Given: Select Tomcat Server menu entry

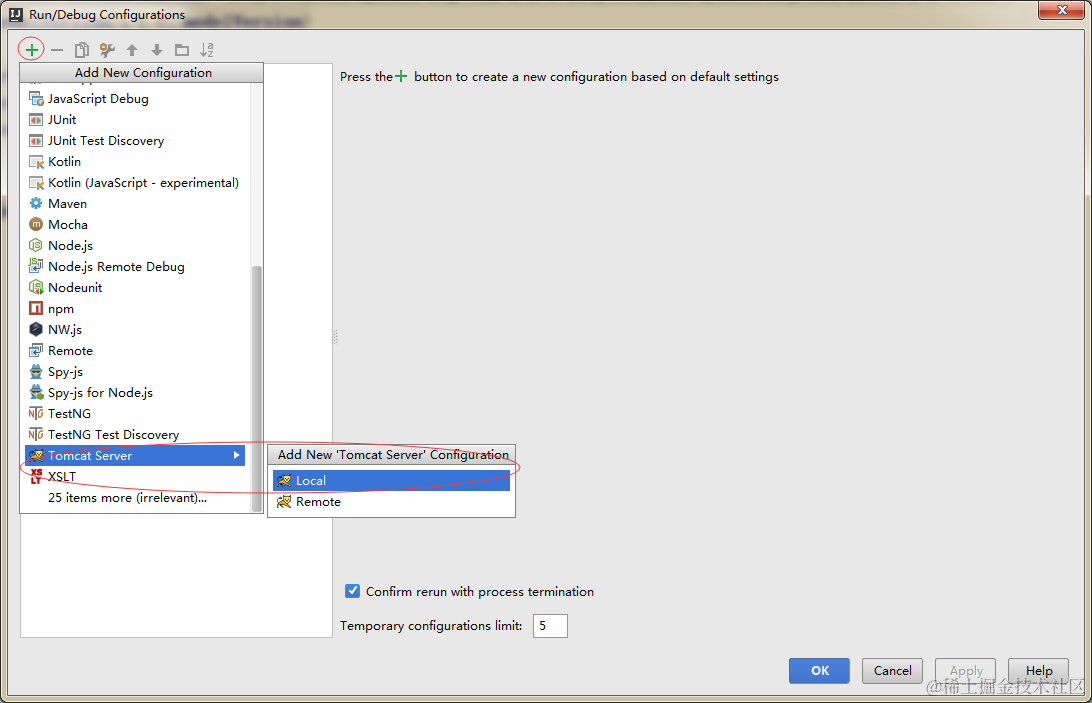Looking at the screenshot, I should point(135,456).
